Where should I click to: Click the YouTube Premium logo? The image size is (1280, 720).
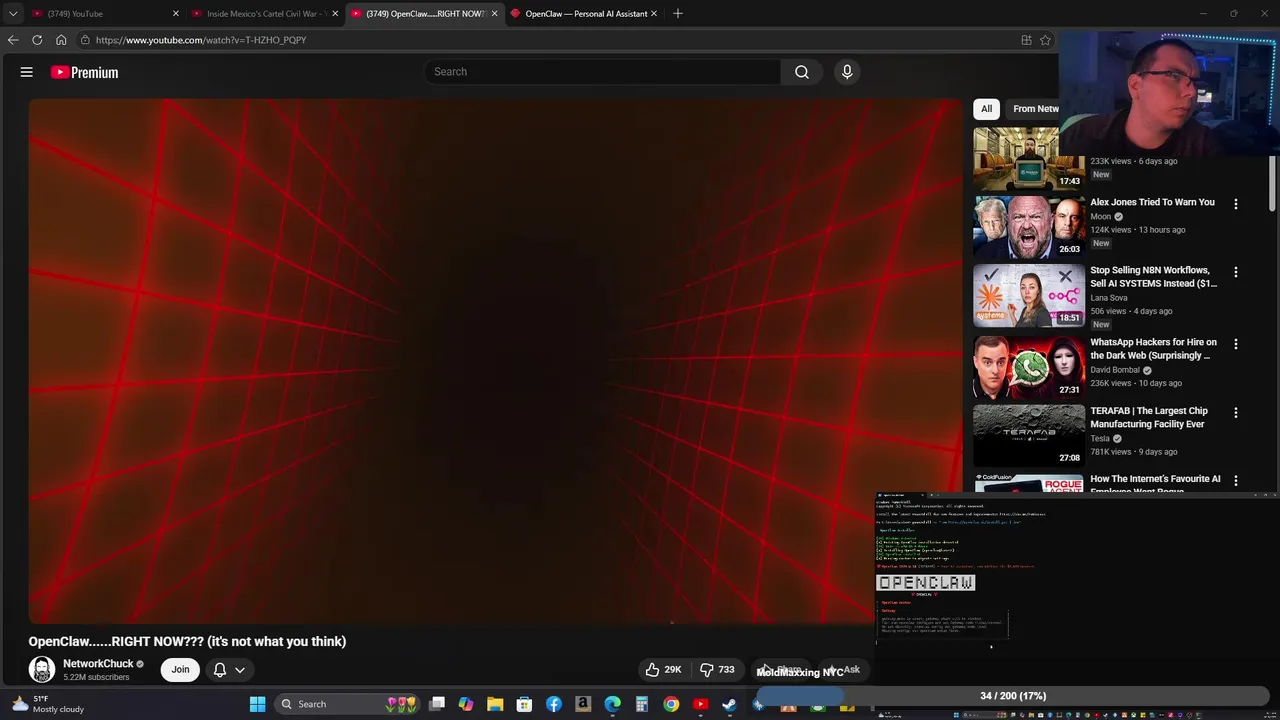85,72
